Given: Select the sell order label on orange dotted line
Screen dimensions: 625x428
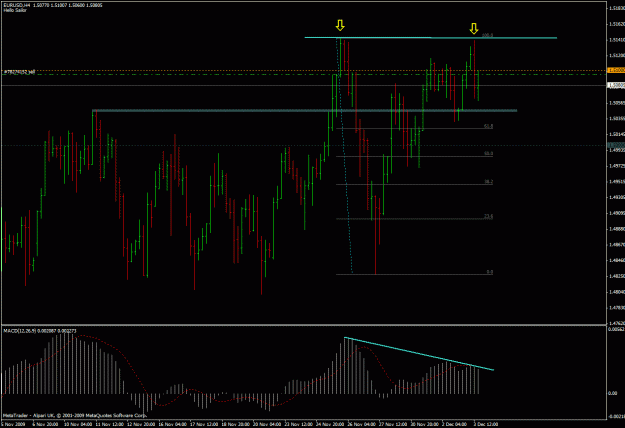Looking at the screenshot, I should [19, 72].
